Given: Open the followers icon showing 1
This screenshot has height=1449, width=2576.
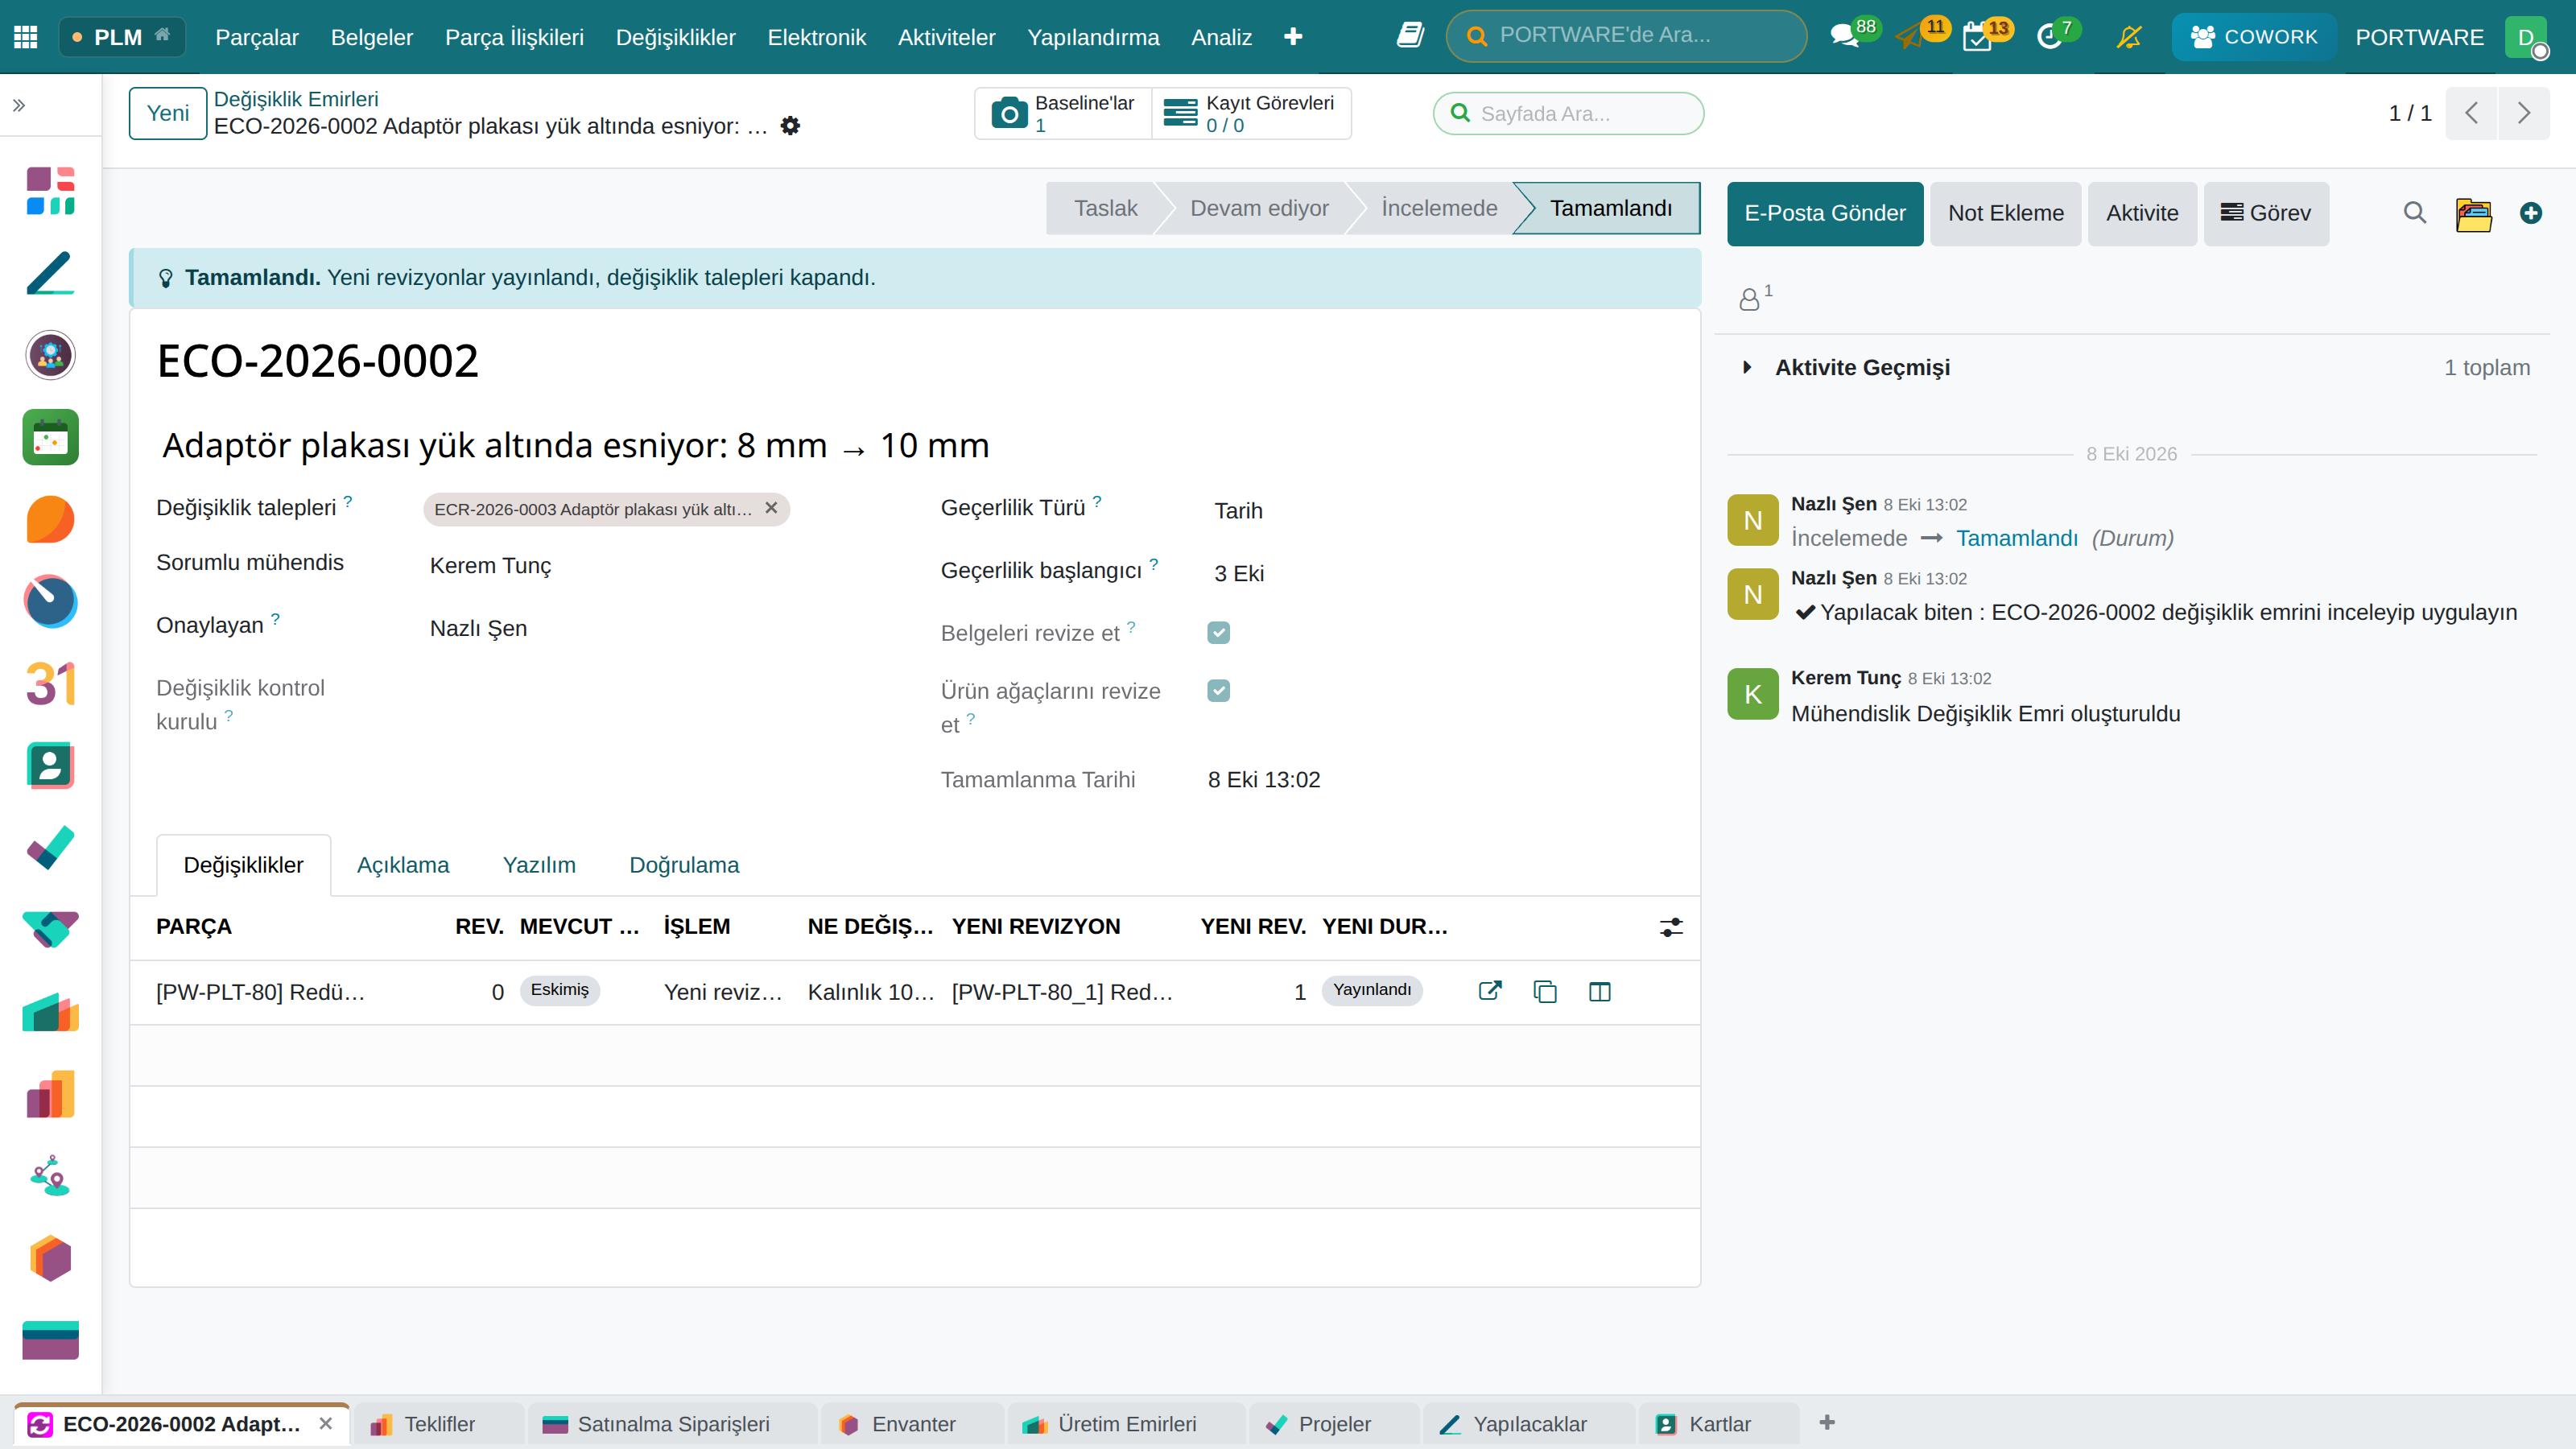Looking at the screenshot, I should [1754, 297].
